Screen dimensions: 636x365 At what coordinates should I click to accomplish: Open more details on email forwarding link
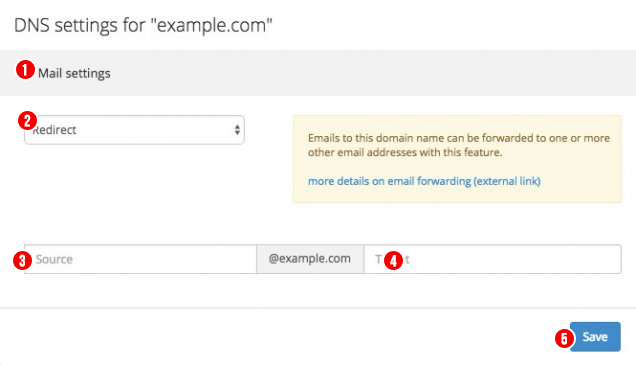coord(424,181)
